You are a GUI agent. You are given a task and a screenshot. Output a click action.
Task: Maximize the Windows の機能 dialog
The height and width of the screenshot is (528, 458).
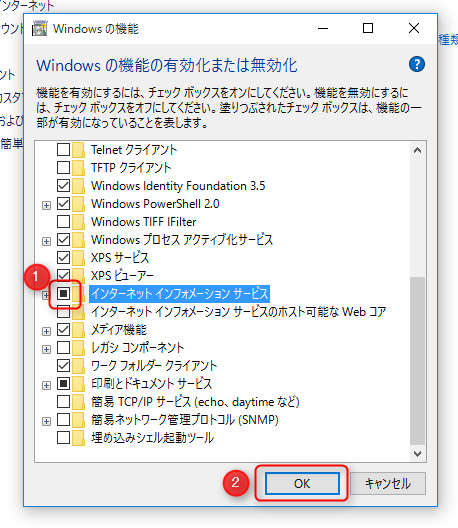(368, 28)
